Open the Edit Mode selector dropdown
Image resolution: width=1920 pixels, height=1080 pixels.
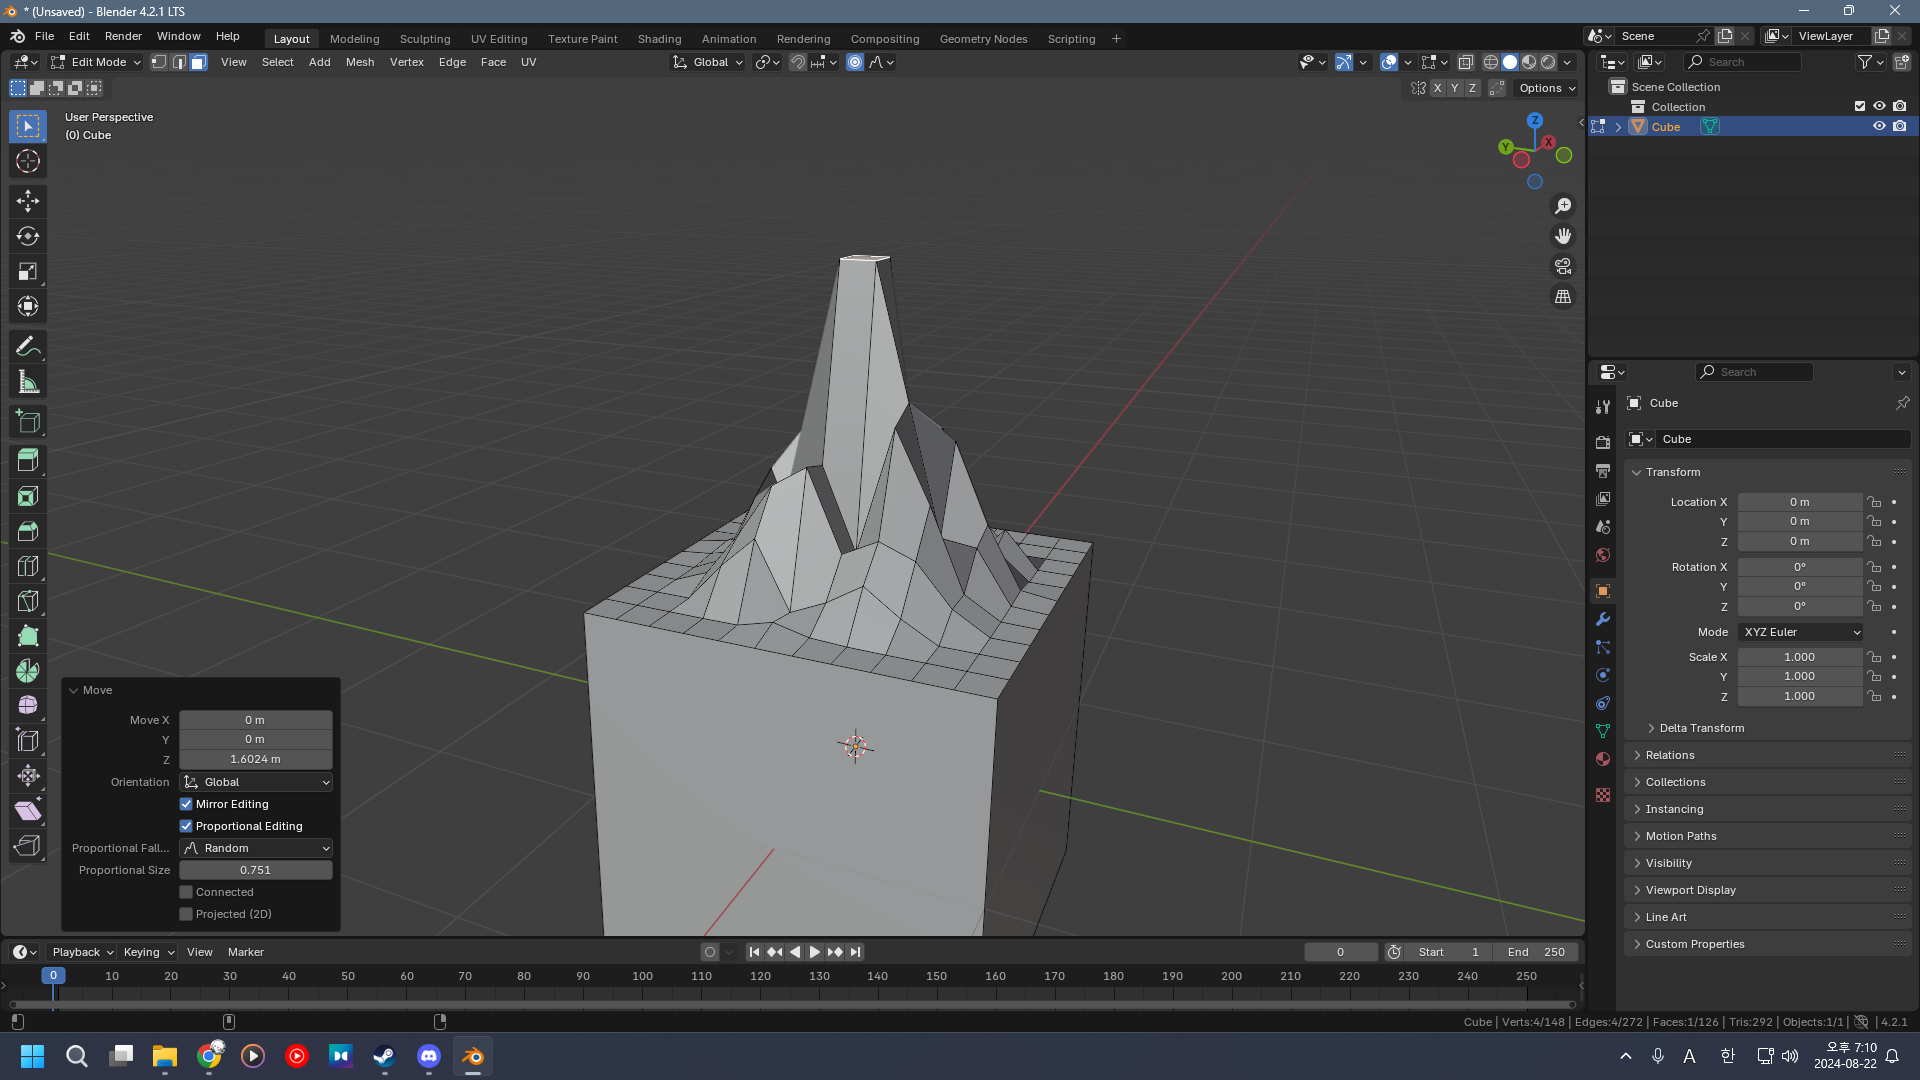[96, 62]
